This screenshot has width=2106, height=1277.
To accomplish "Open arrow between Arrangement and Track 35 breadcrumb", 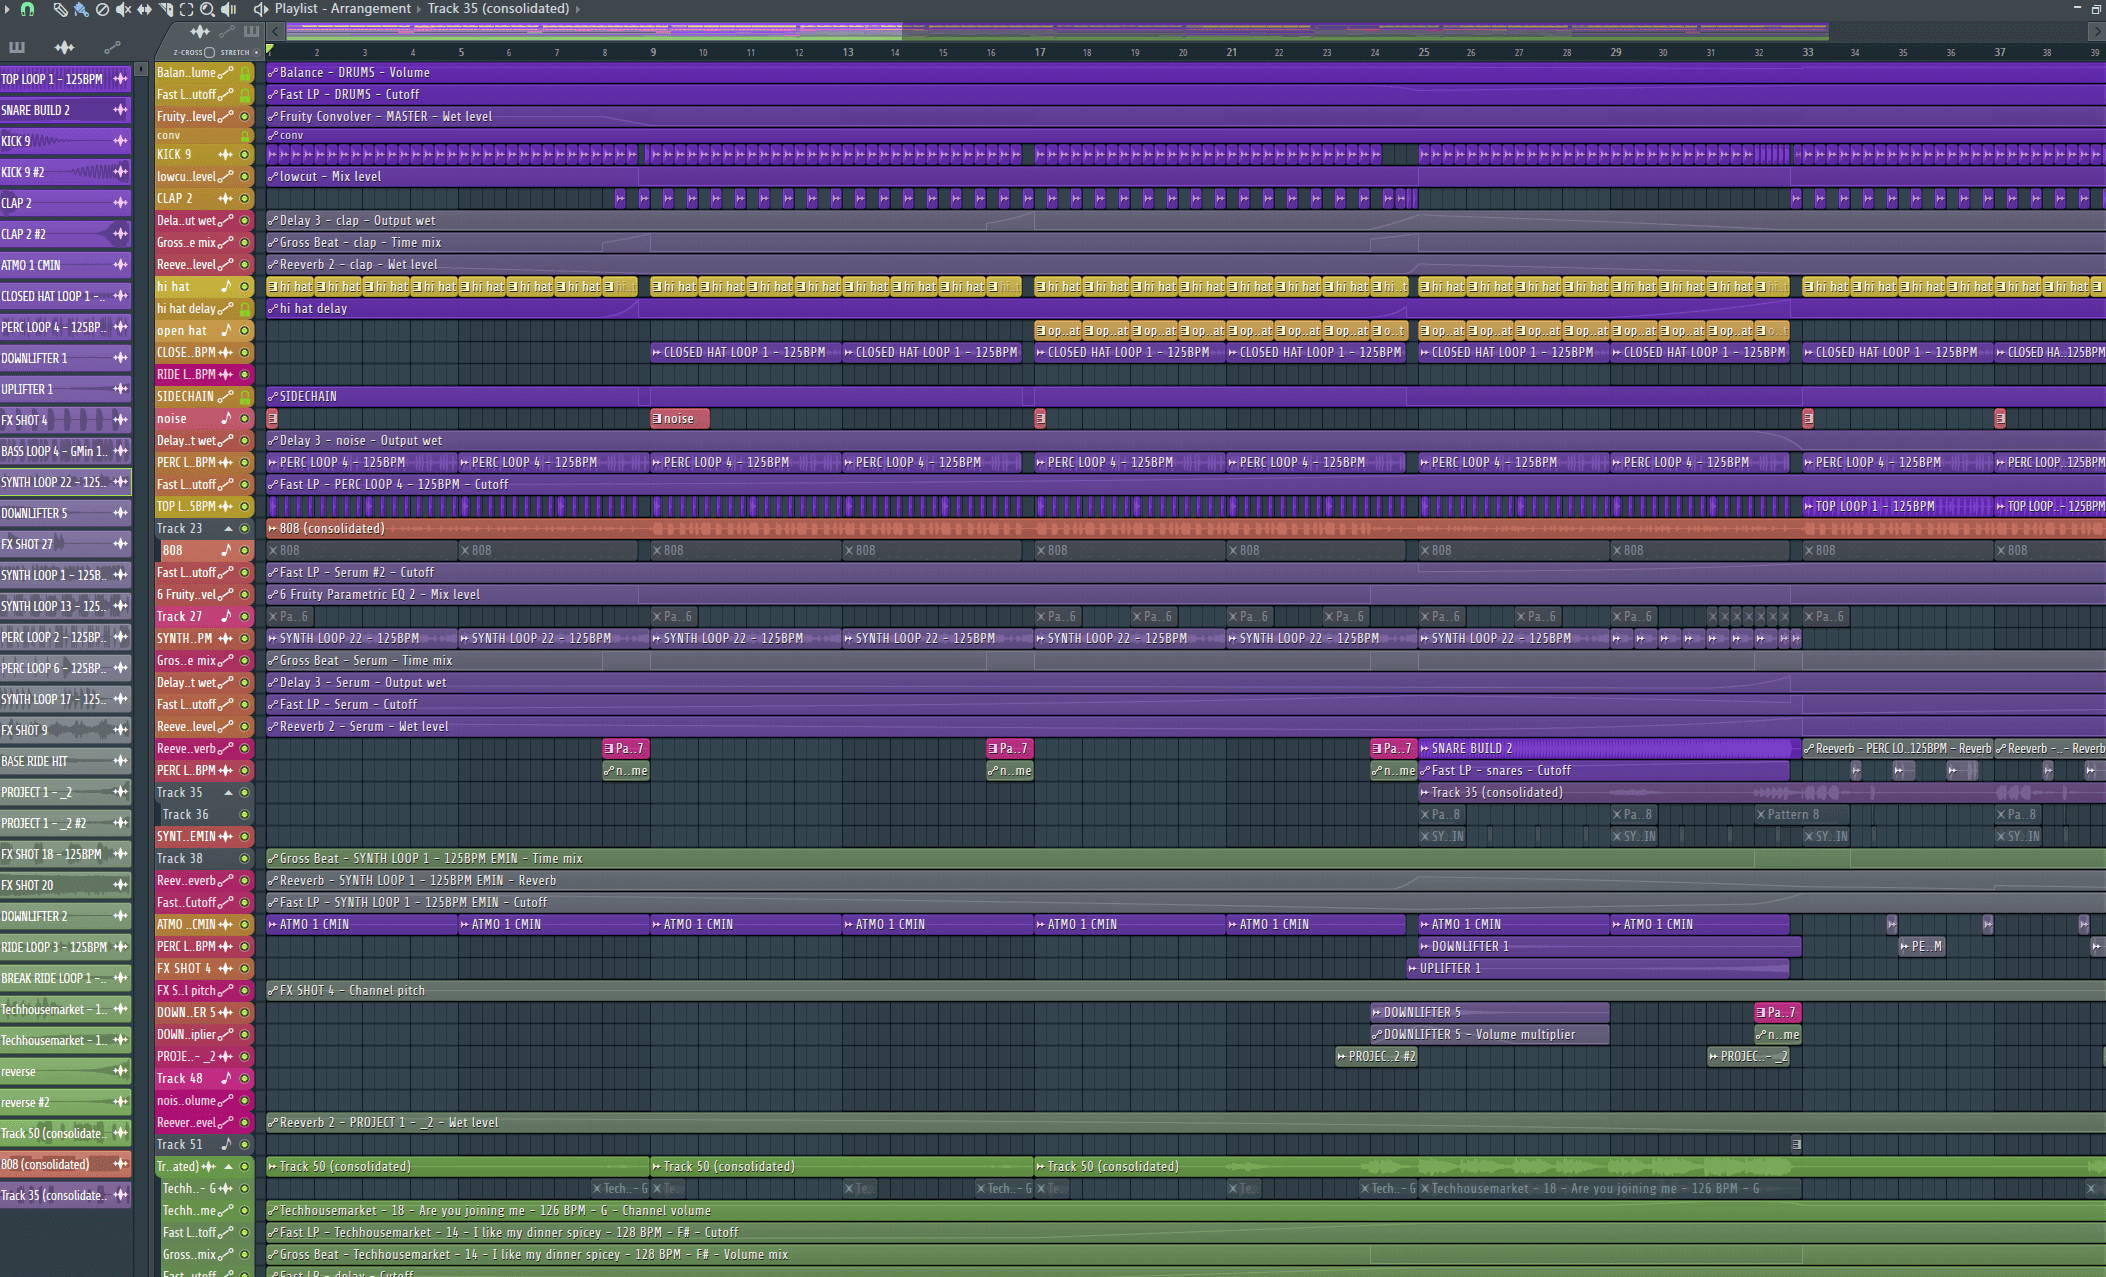I will (x=419, y=9).
